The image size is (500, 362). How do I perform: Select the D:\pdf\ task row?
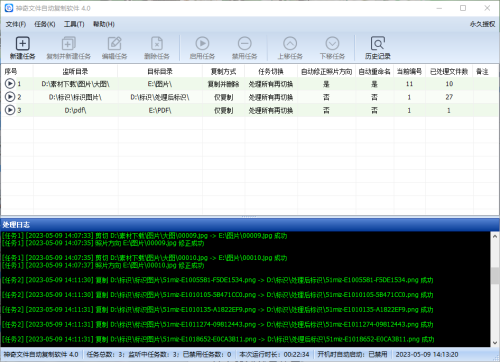pos(249,110)
